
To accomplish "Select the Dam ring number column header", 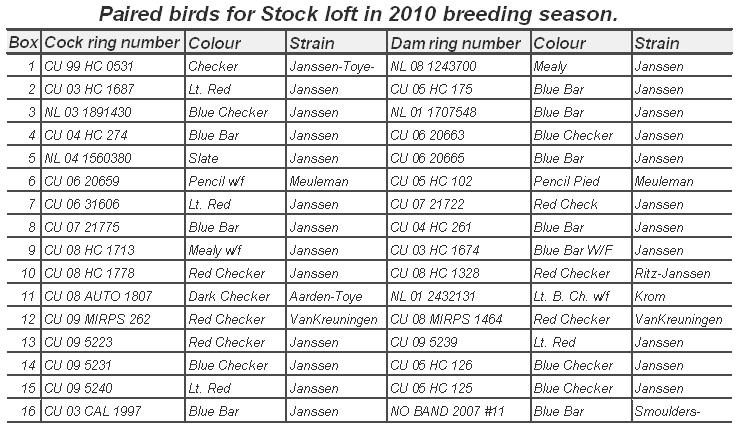I will click(458, 43).
